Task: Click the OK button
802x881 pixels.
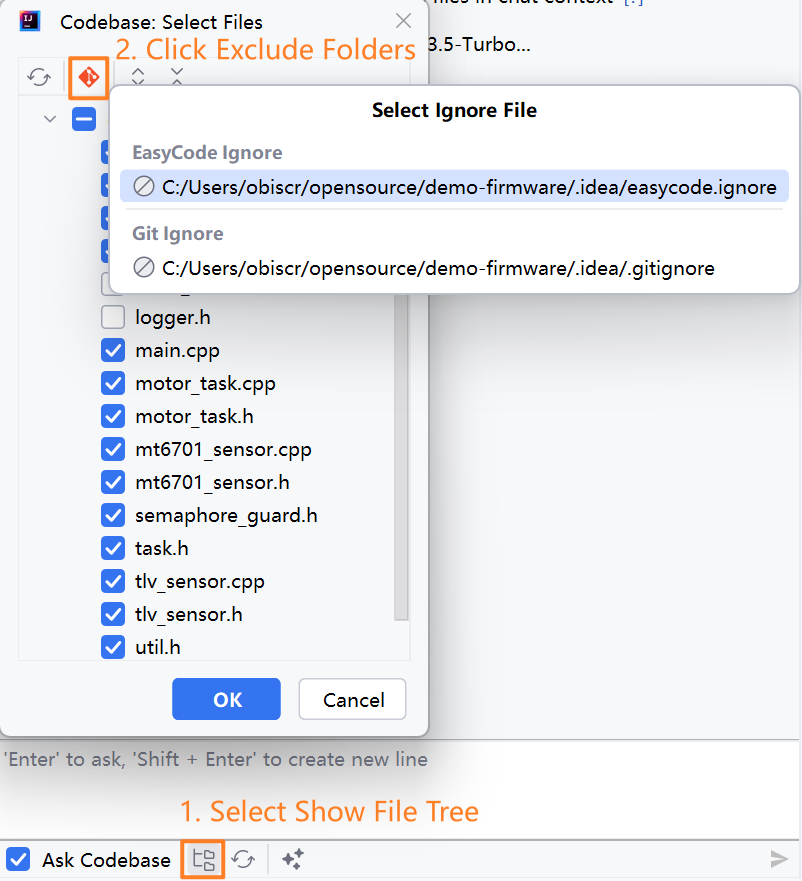Action: click(226, 699)
